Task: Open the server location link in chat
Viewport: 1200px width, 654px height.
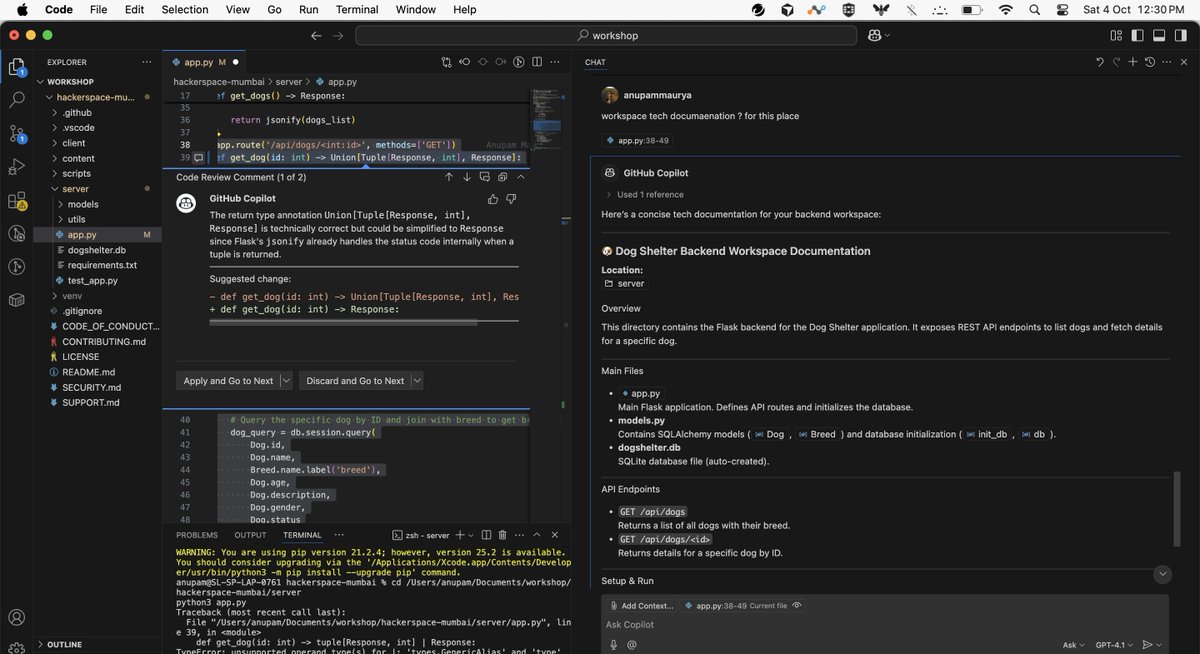Action: click(x=624, y=284)
